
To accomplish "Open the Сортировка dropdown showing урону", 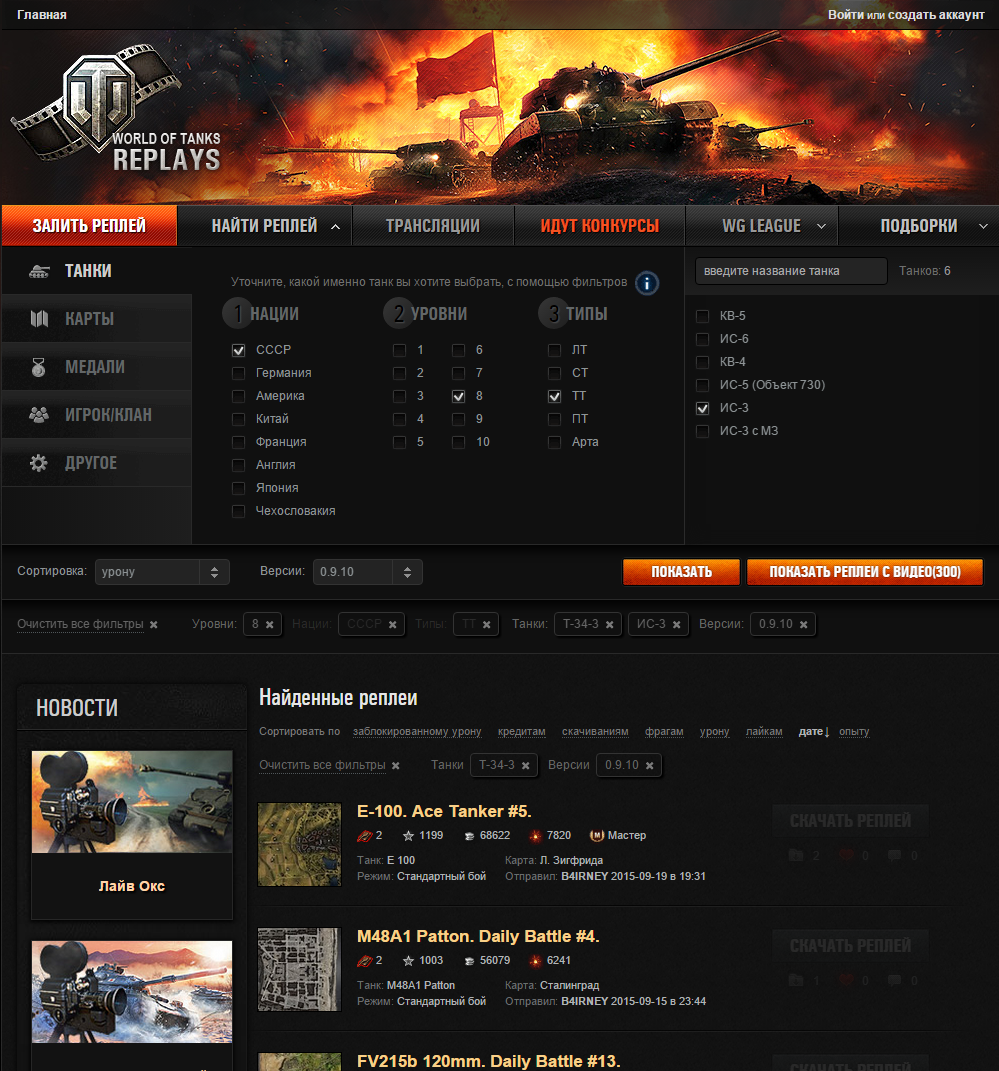I will pyautogui.click(x=162, y=572).
